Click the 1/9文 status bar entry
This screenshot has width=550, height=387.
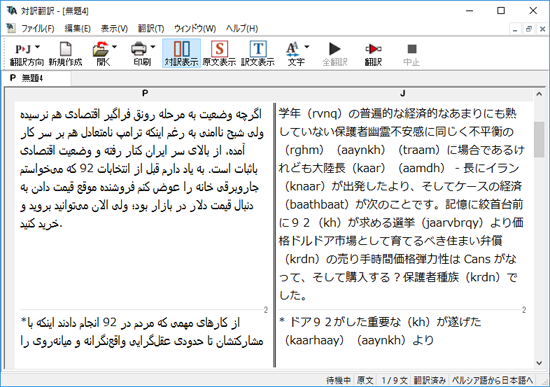[x=394, y=380]
